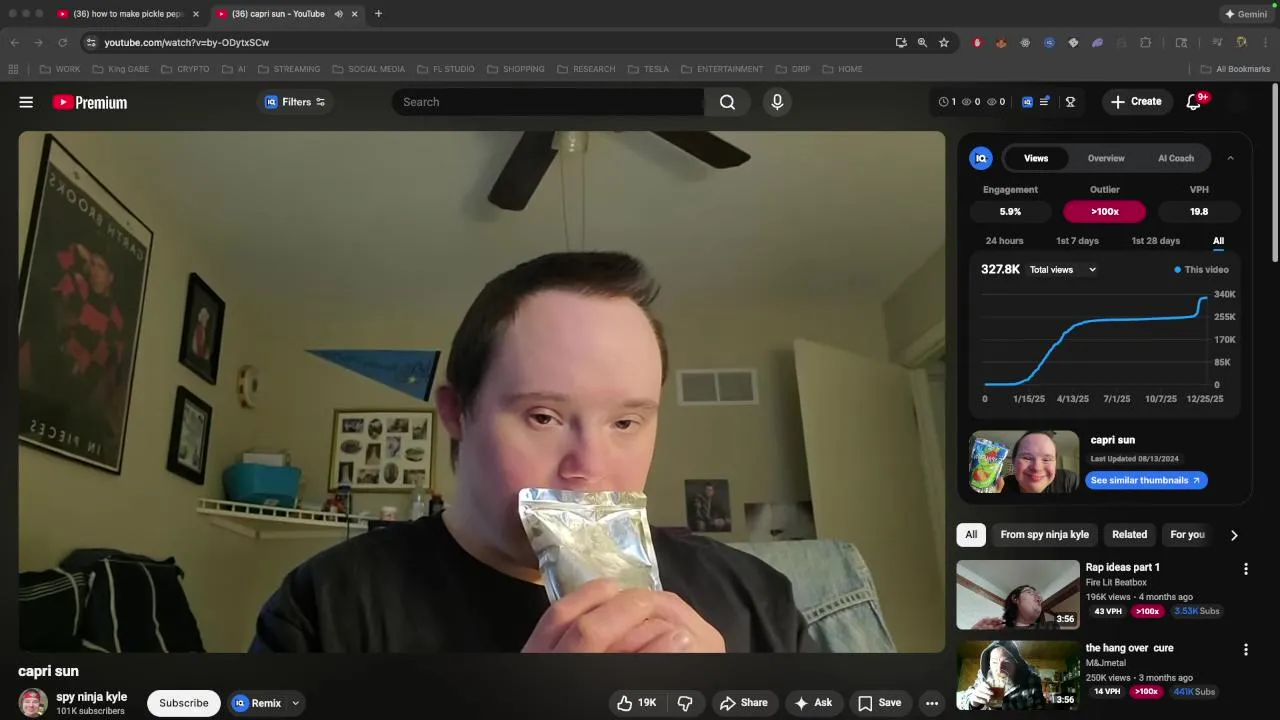Save the video with Save button
Viewport: 1280px width, 720px height.
[x=880, y=703]
